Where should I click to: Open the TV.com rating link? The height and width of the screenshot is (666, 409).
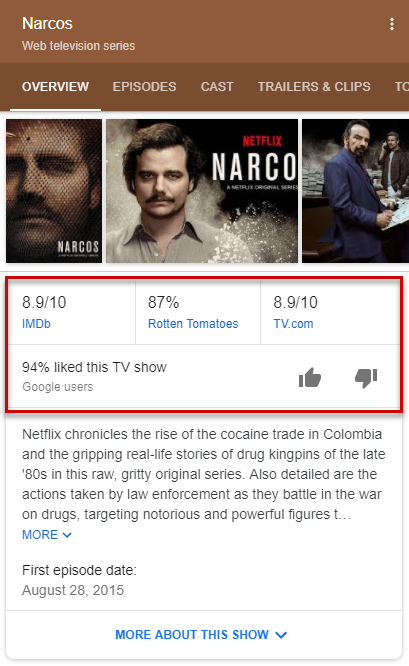[293, 324]
